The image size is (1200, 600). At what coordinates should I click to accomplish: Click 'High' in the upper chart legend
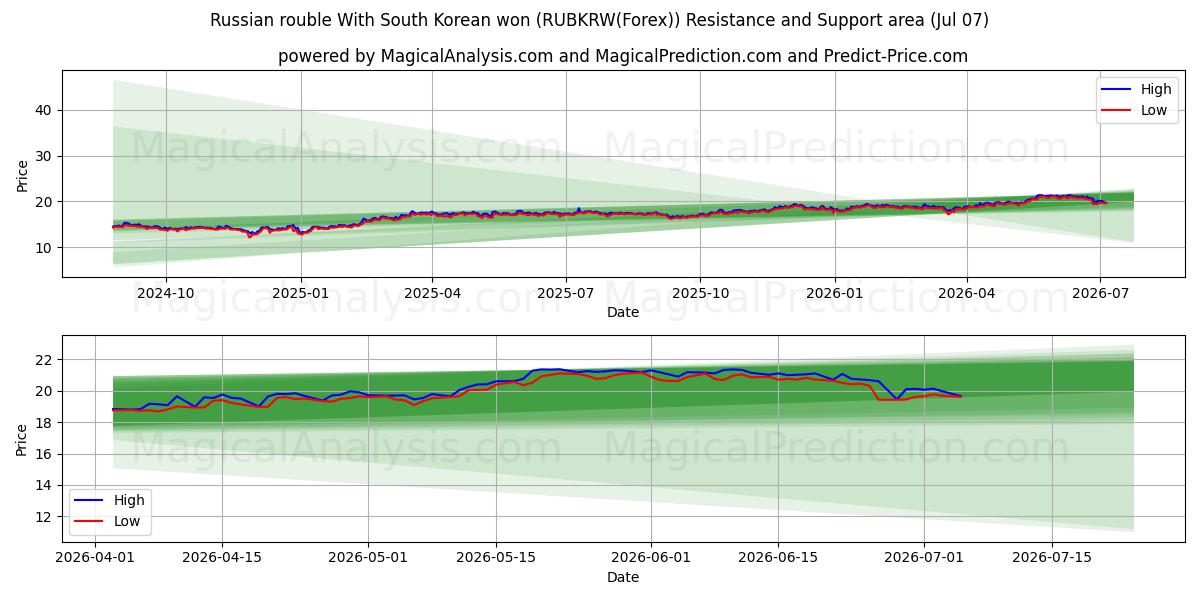[x=1156, y=89]
